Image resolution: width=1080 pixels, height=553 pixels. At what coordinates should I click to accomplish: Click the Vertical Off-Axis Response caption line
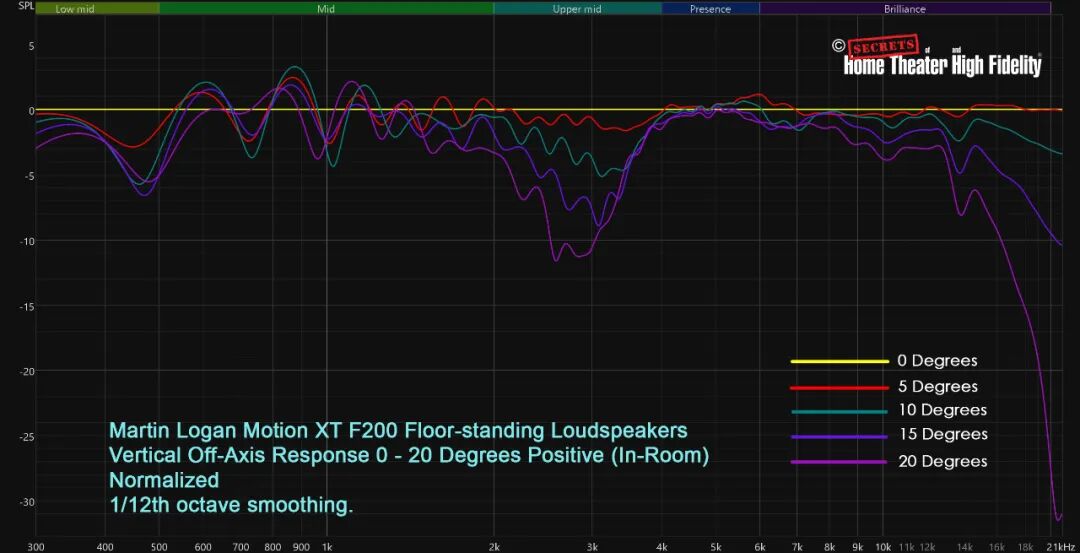(x=409, y=456)
